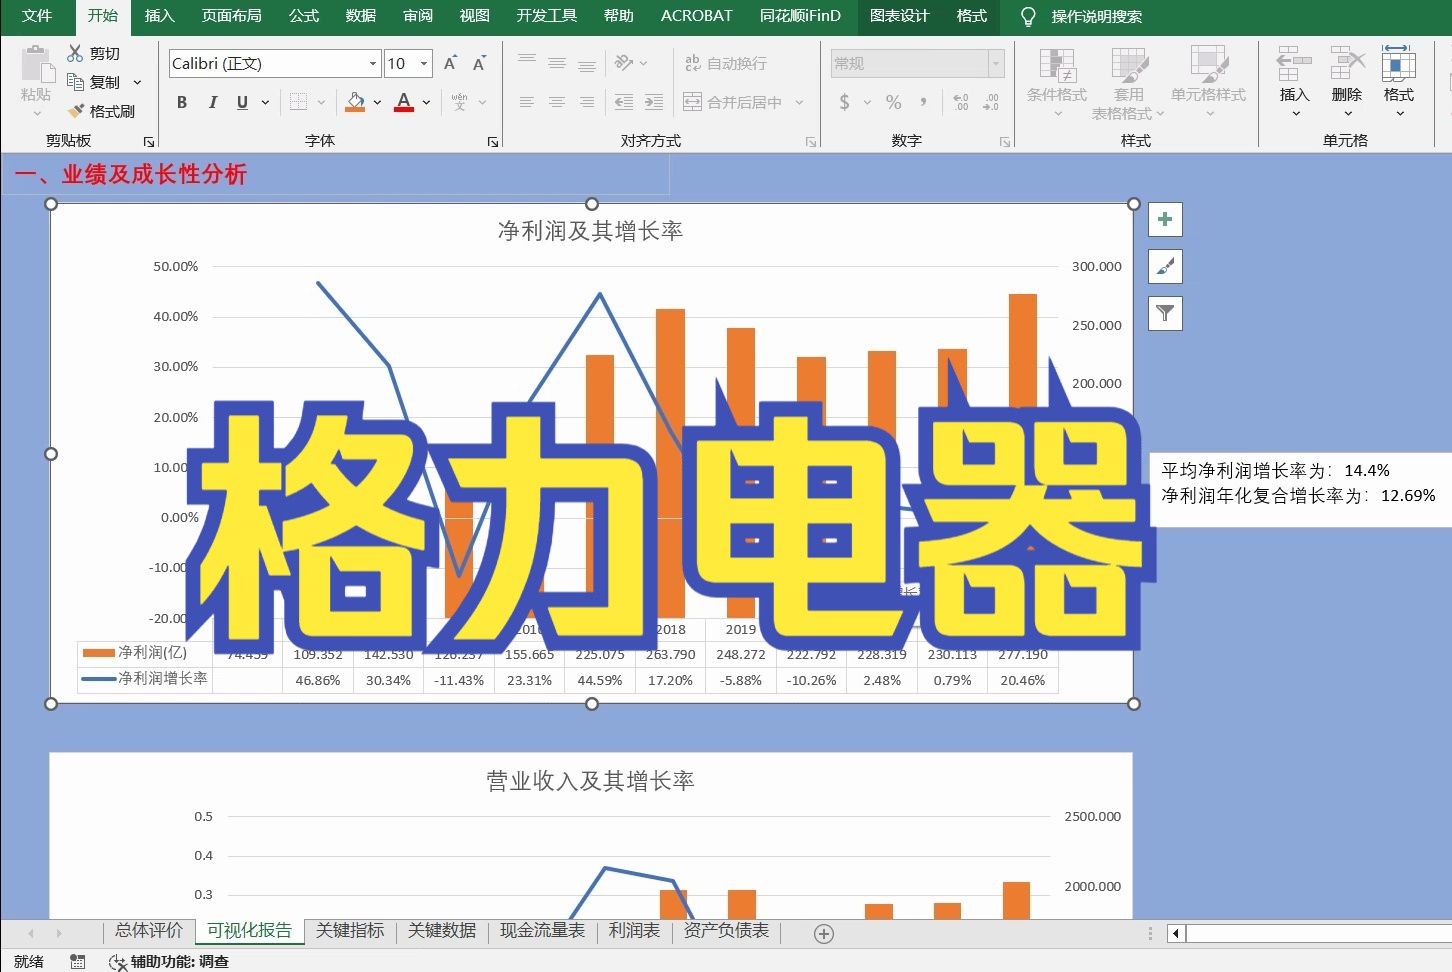Click the borders icon
1452x972 pixels.
tap(298, 102)
